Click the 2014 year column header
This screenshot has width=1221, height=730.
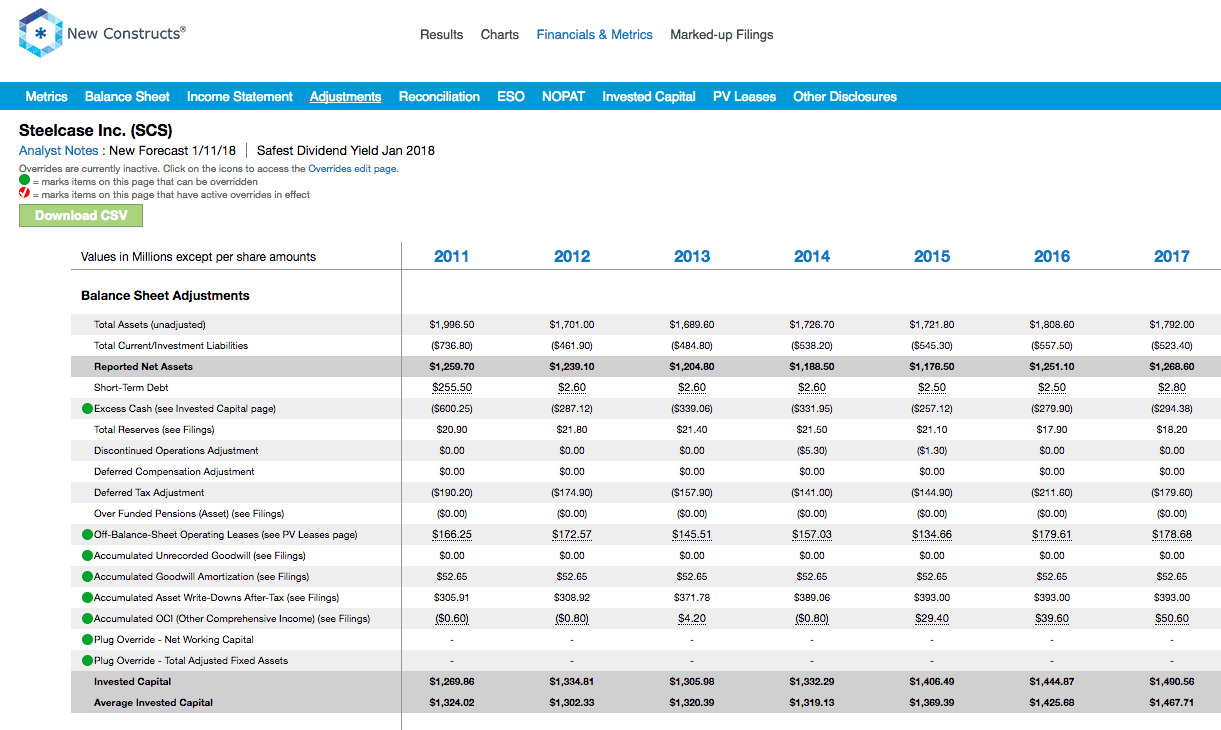click(812, 256)
